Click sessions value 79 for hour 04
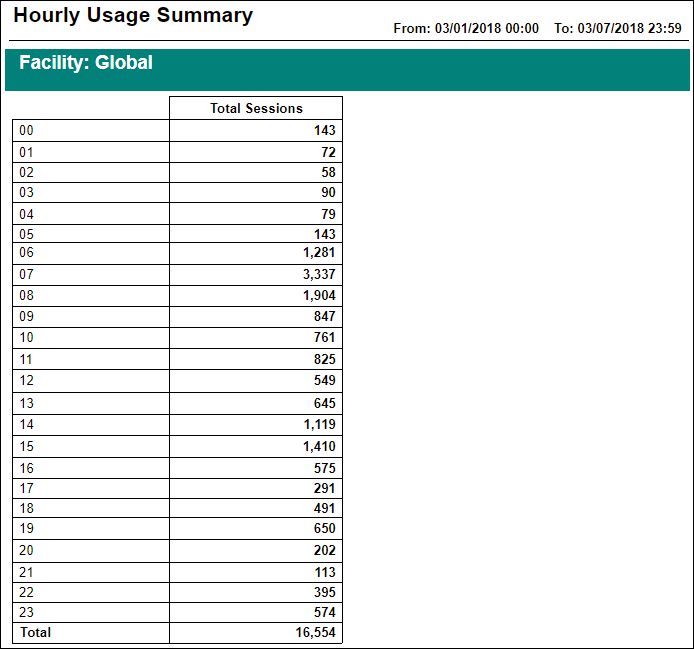 [x=328, y=214]
